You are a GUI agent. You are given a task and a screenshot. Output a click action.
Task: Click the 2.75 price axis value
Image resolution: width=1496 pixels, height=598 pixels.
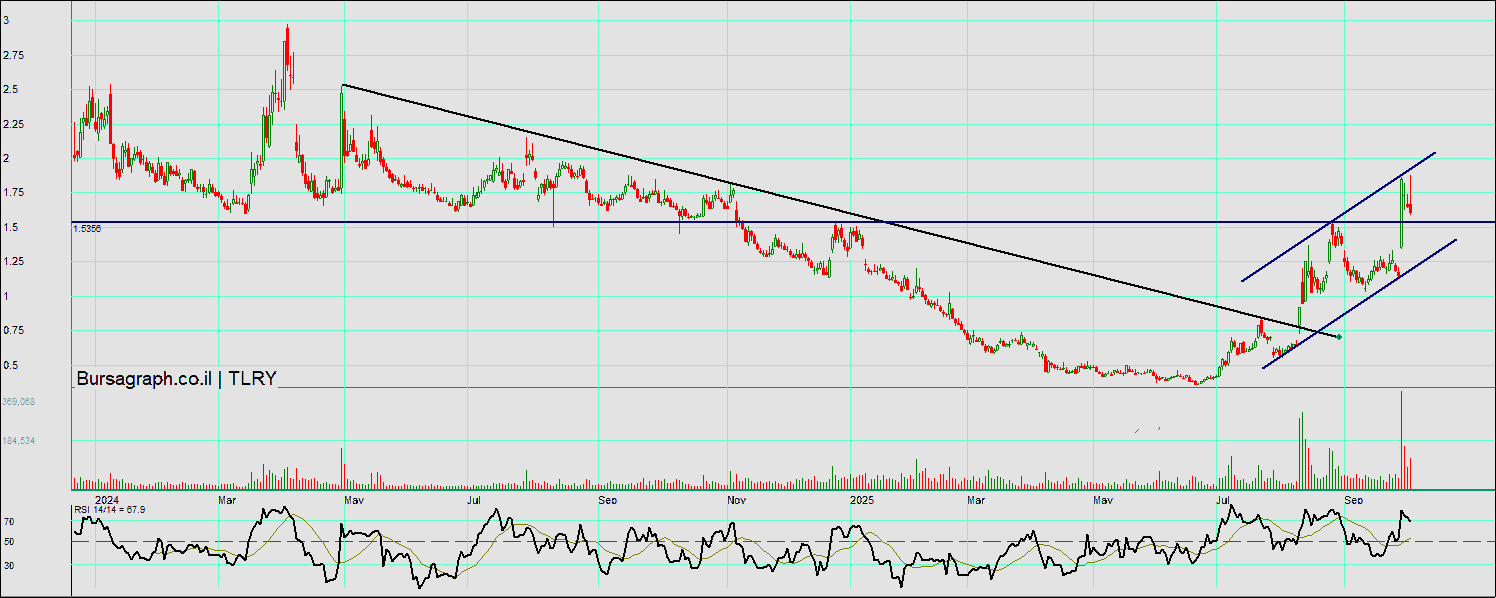pos(14,55)
